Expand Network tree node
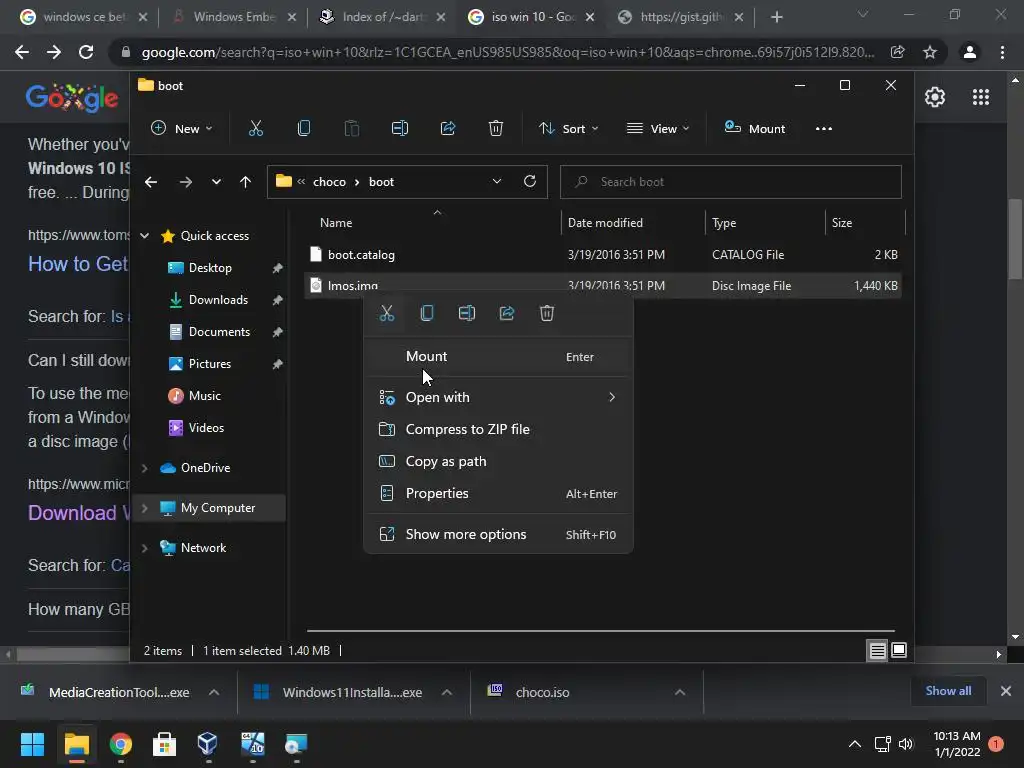This screenshot has width=1024, height=768. tap(144, 548)
